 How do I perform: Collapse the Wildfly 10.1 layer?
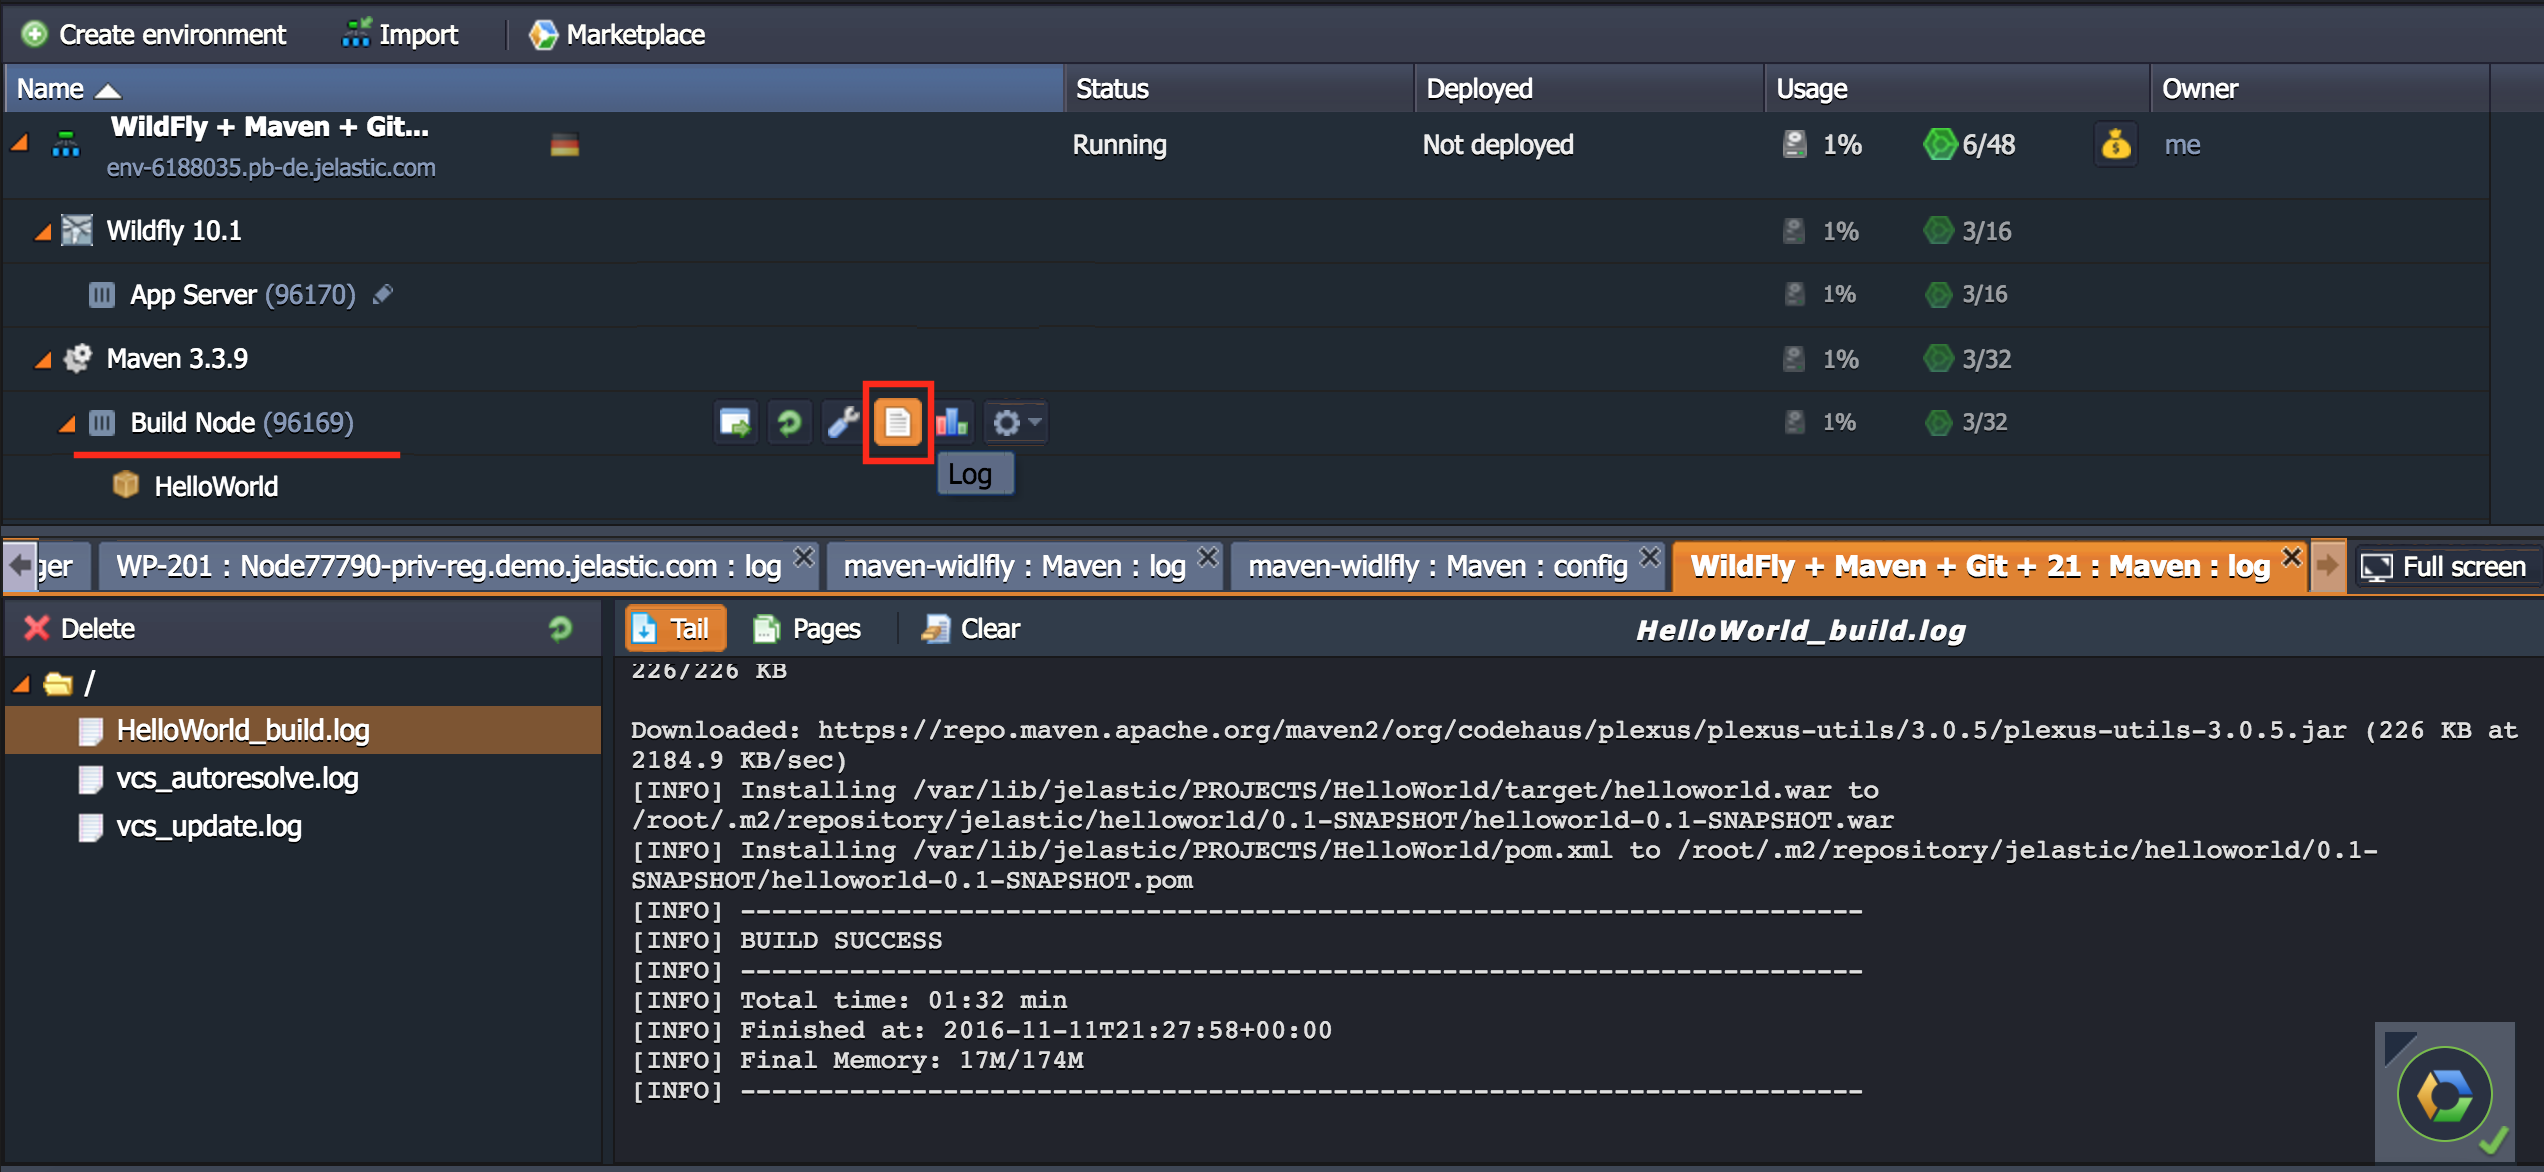pos(43,232)
